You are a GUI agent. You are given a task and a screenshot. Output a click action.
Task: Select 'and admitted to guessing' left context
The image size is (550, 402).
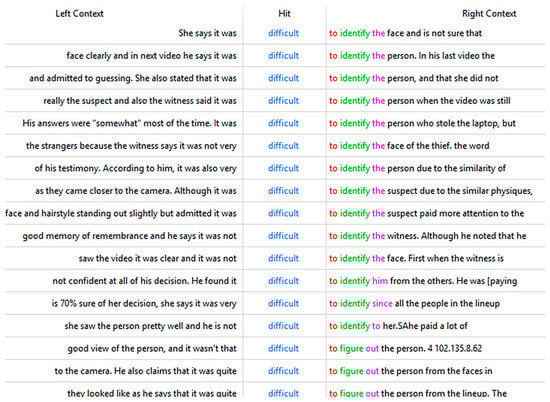click(133, 78)
